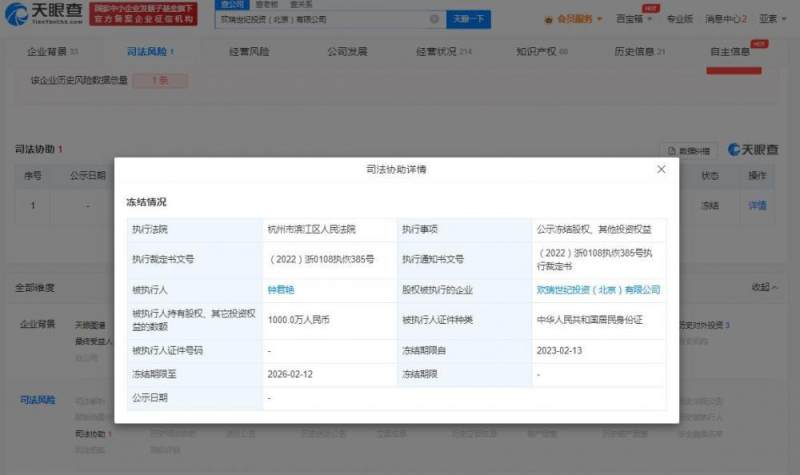
Task: Select the 查关系 search tab
Action: [301, 4]
